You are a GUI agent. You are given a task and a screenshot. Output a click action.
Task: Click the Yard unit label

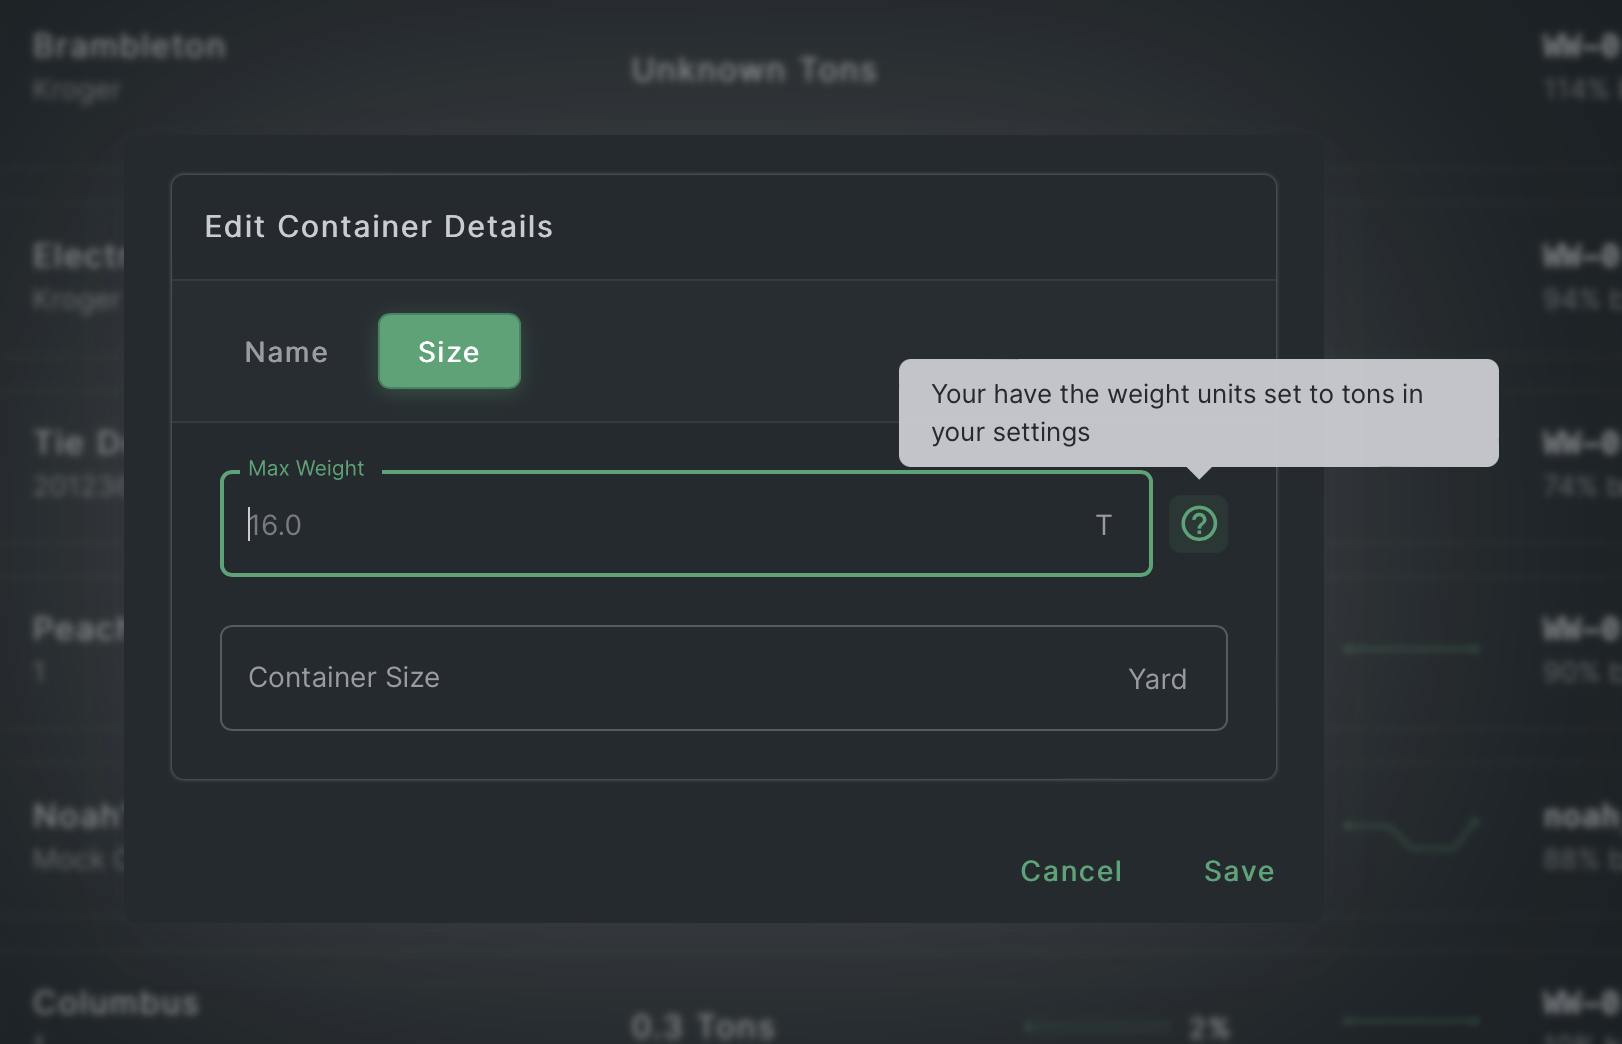[x=1157, y=679]
